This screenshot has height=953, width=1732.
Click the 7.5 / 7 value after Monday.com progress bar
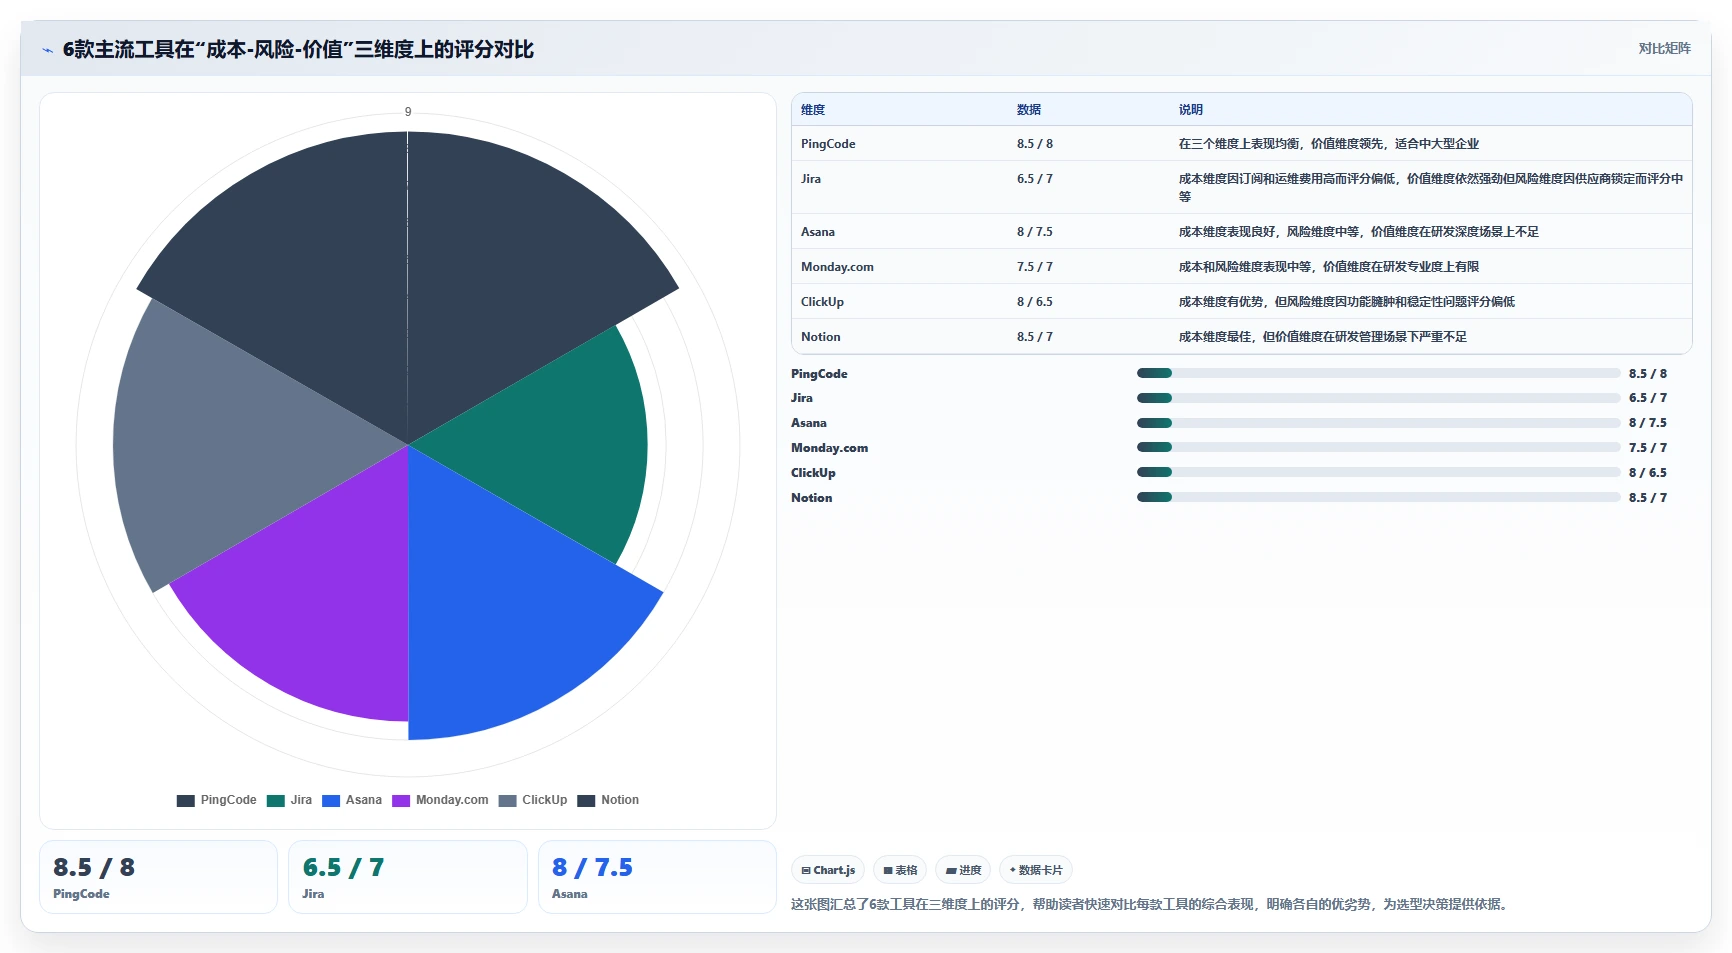point(1648,448)
